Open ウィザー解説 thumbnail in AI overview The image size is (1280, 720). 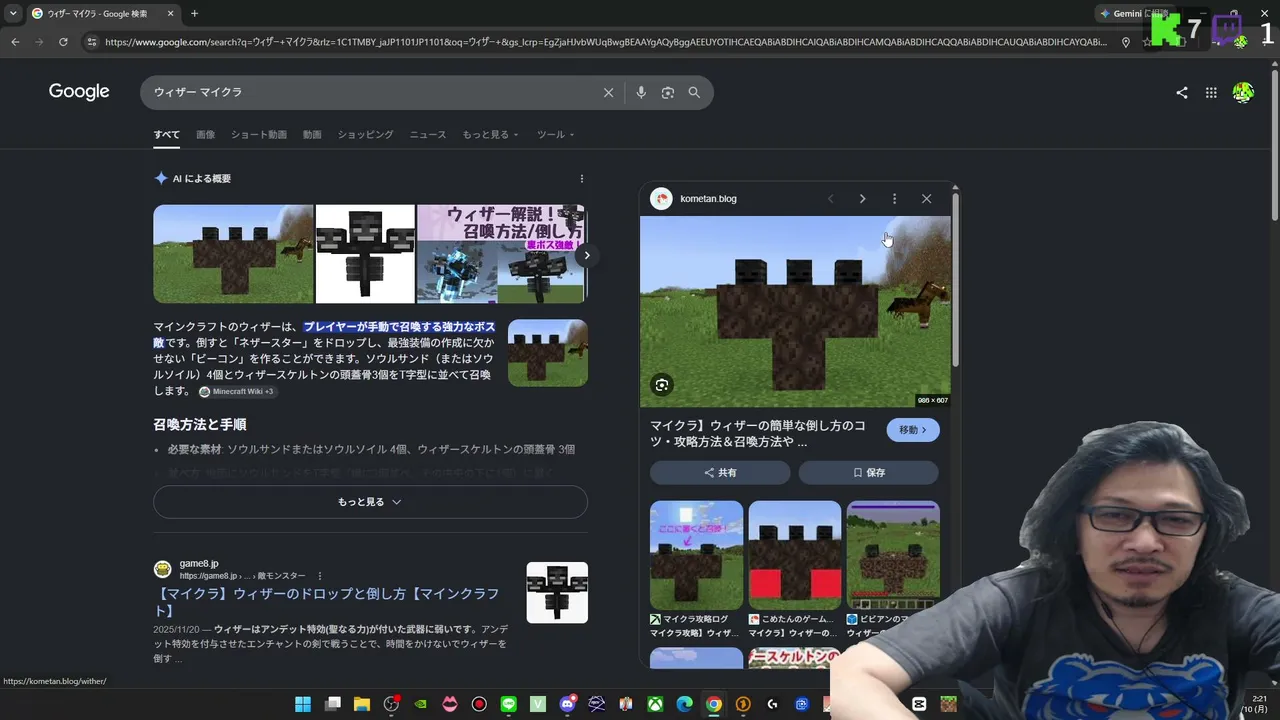click(x=501, y=254)
